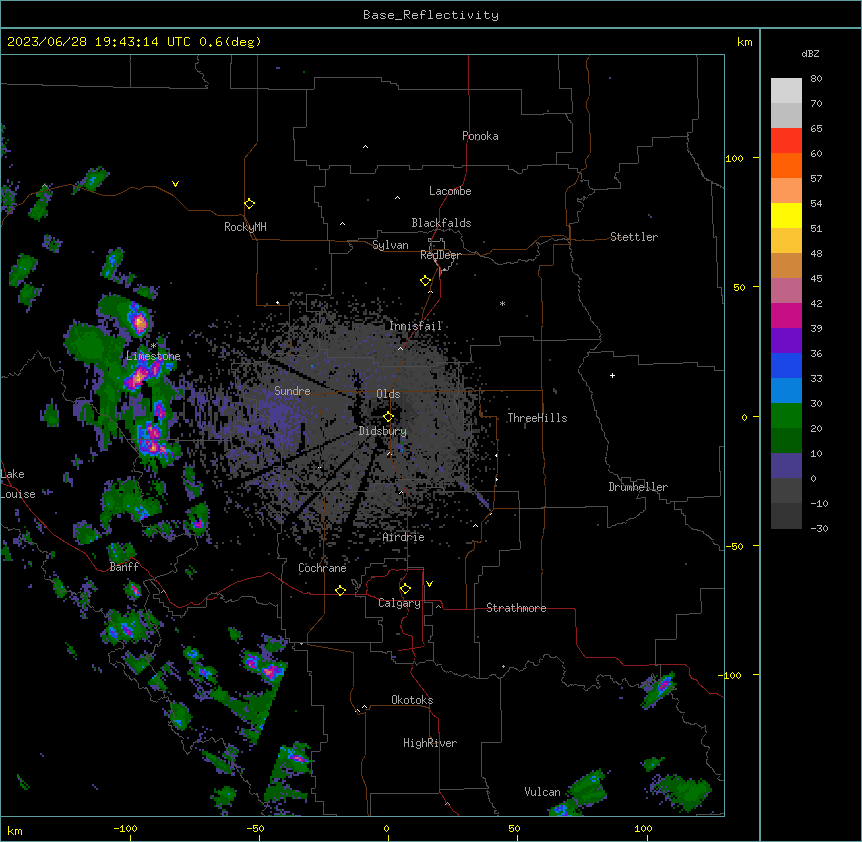
Task: Click the km unit label beside the timestamp
Action: click(x=744, y=42)
